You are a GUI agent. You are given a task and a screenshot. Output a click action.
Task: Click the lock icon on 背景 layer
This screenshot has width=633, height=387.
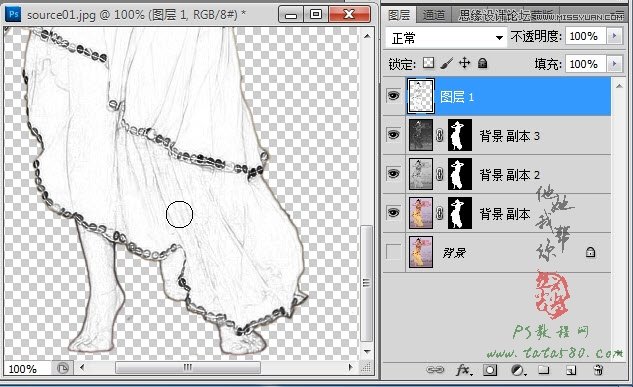tap(590, 252)
